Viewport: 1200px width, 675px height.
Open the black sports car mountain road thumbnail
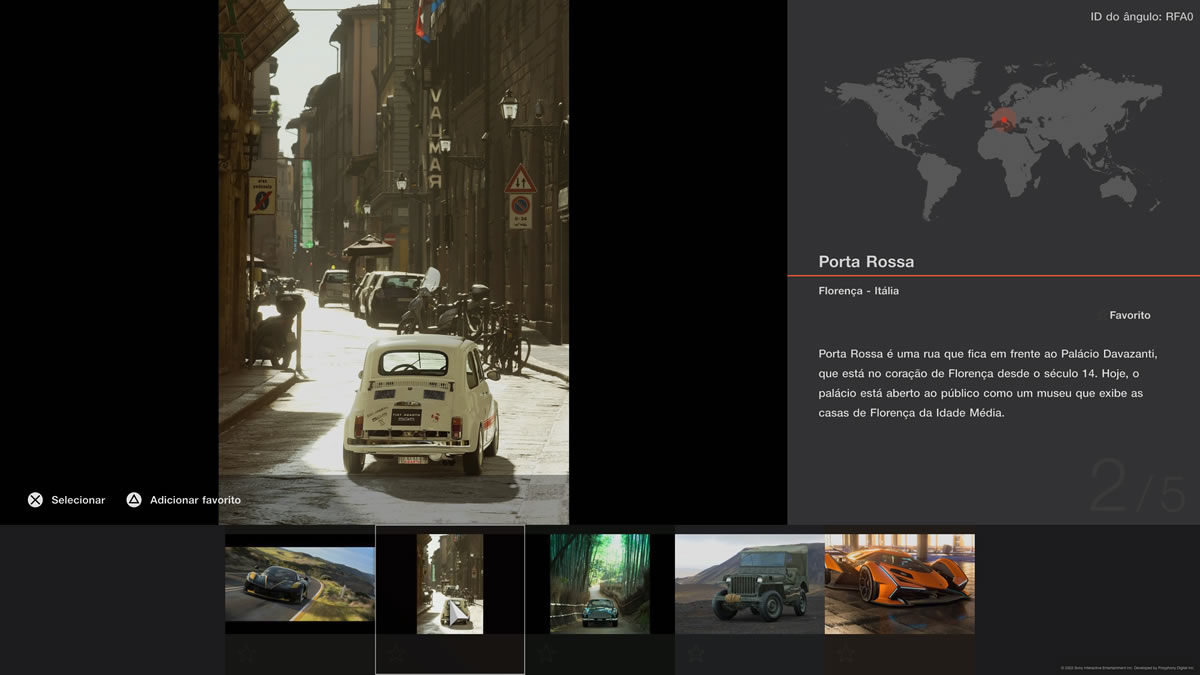tap(300, 584)
